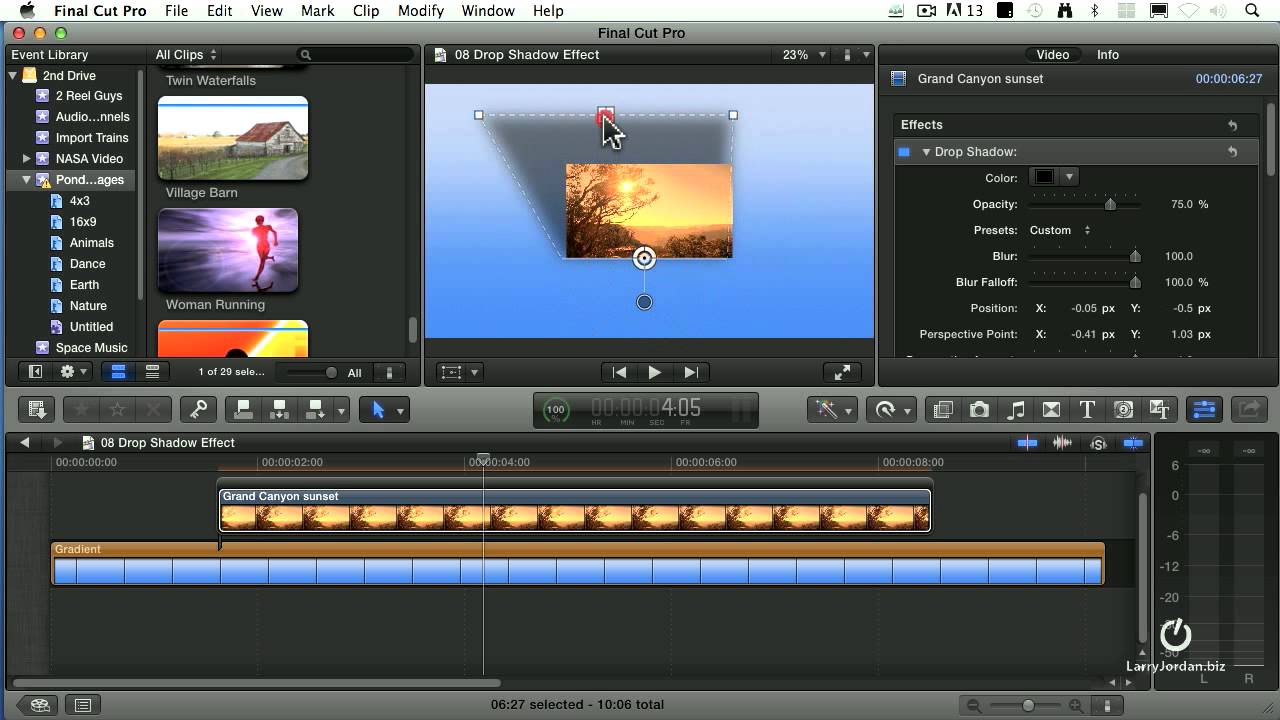Open Event Library action gear menu

73,372
